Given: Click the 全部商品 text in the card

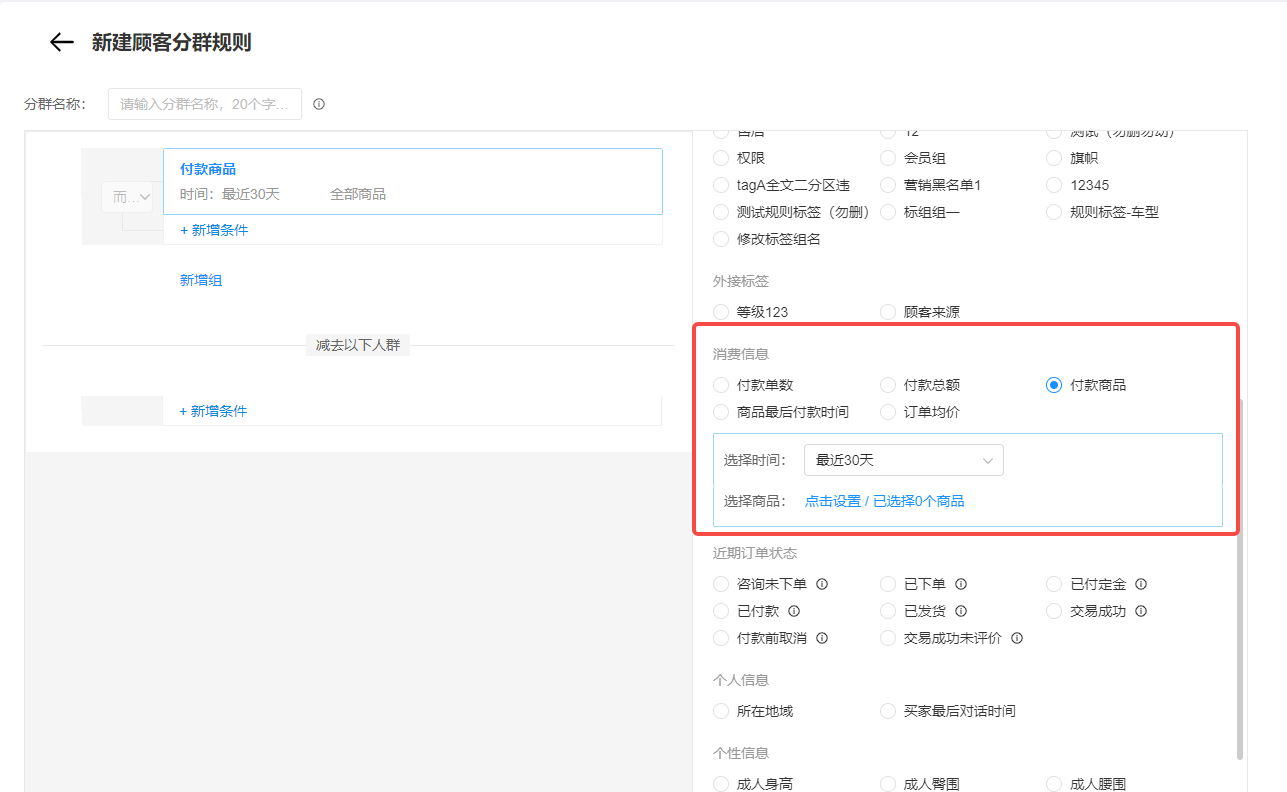Looking at the screenshot, I should pyautogui.click(x=358, y=194).
